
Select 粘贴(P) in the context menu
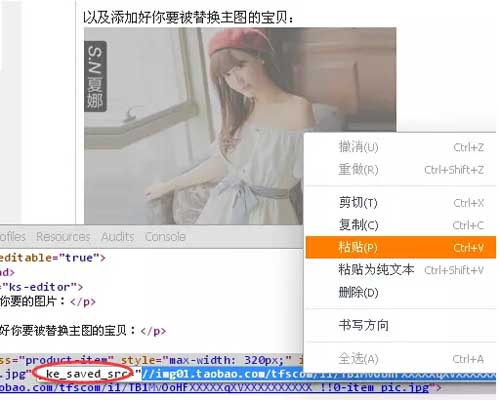pos(400,247)
